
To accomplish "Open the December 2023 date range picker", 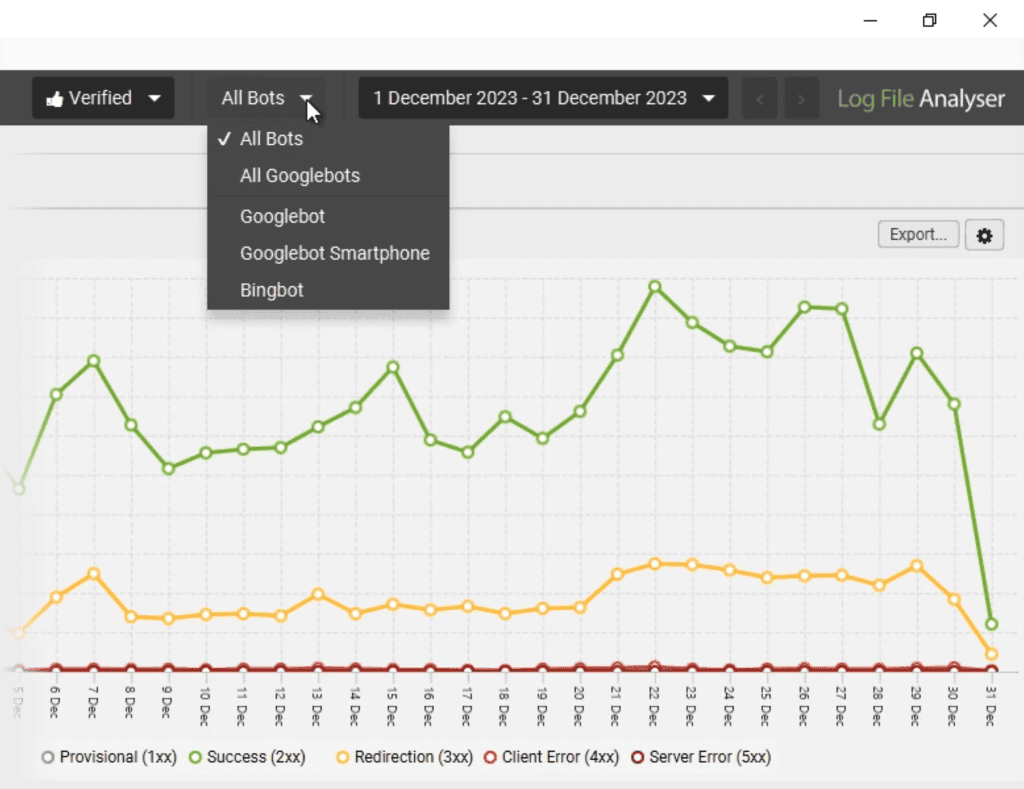I will coord(542,98).
